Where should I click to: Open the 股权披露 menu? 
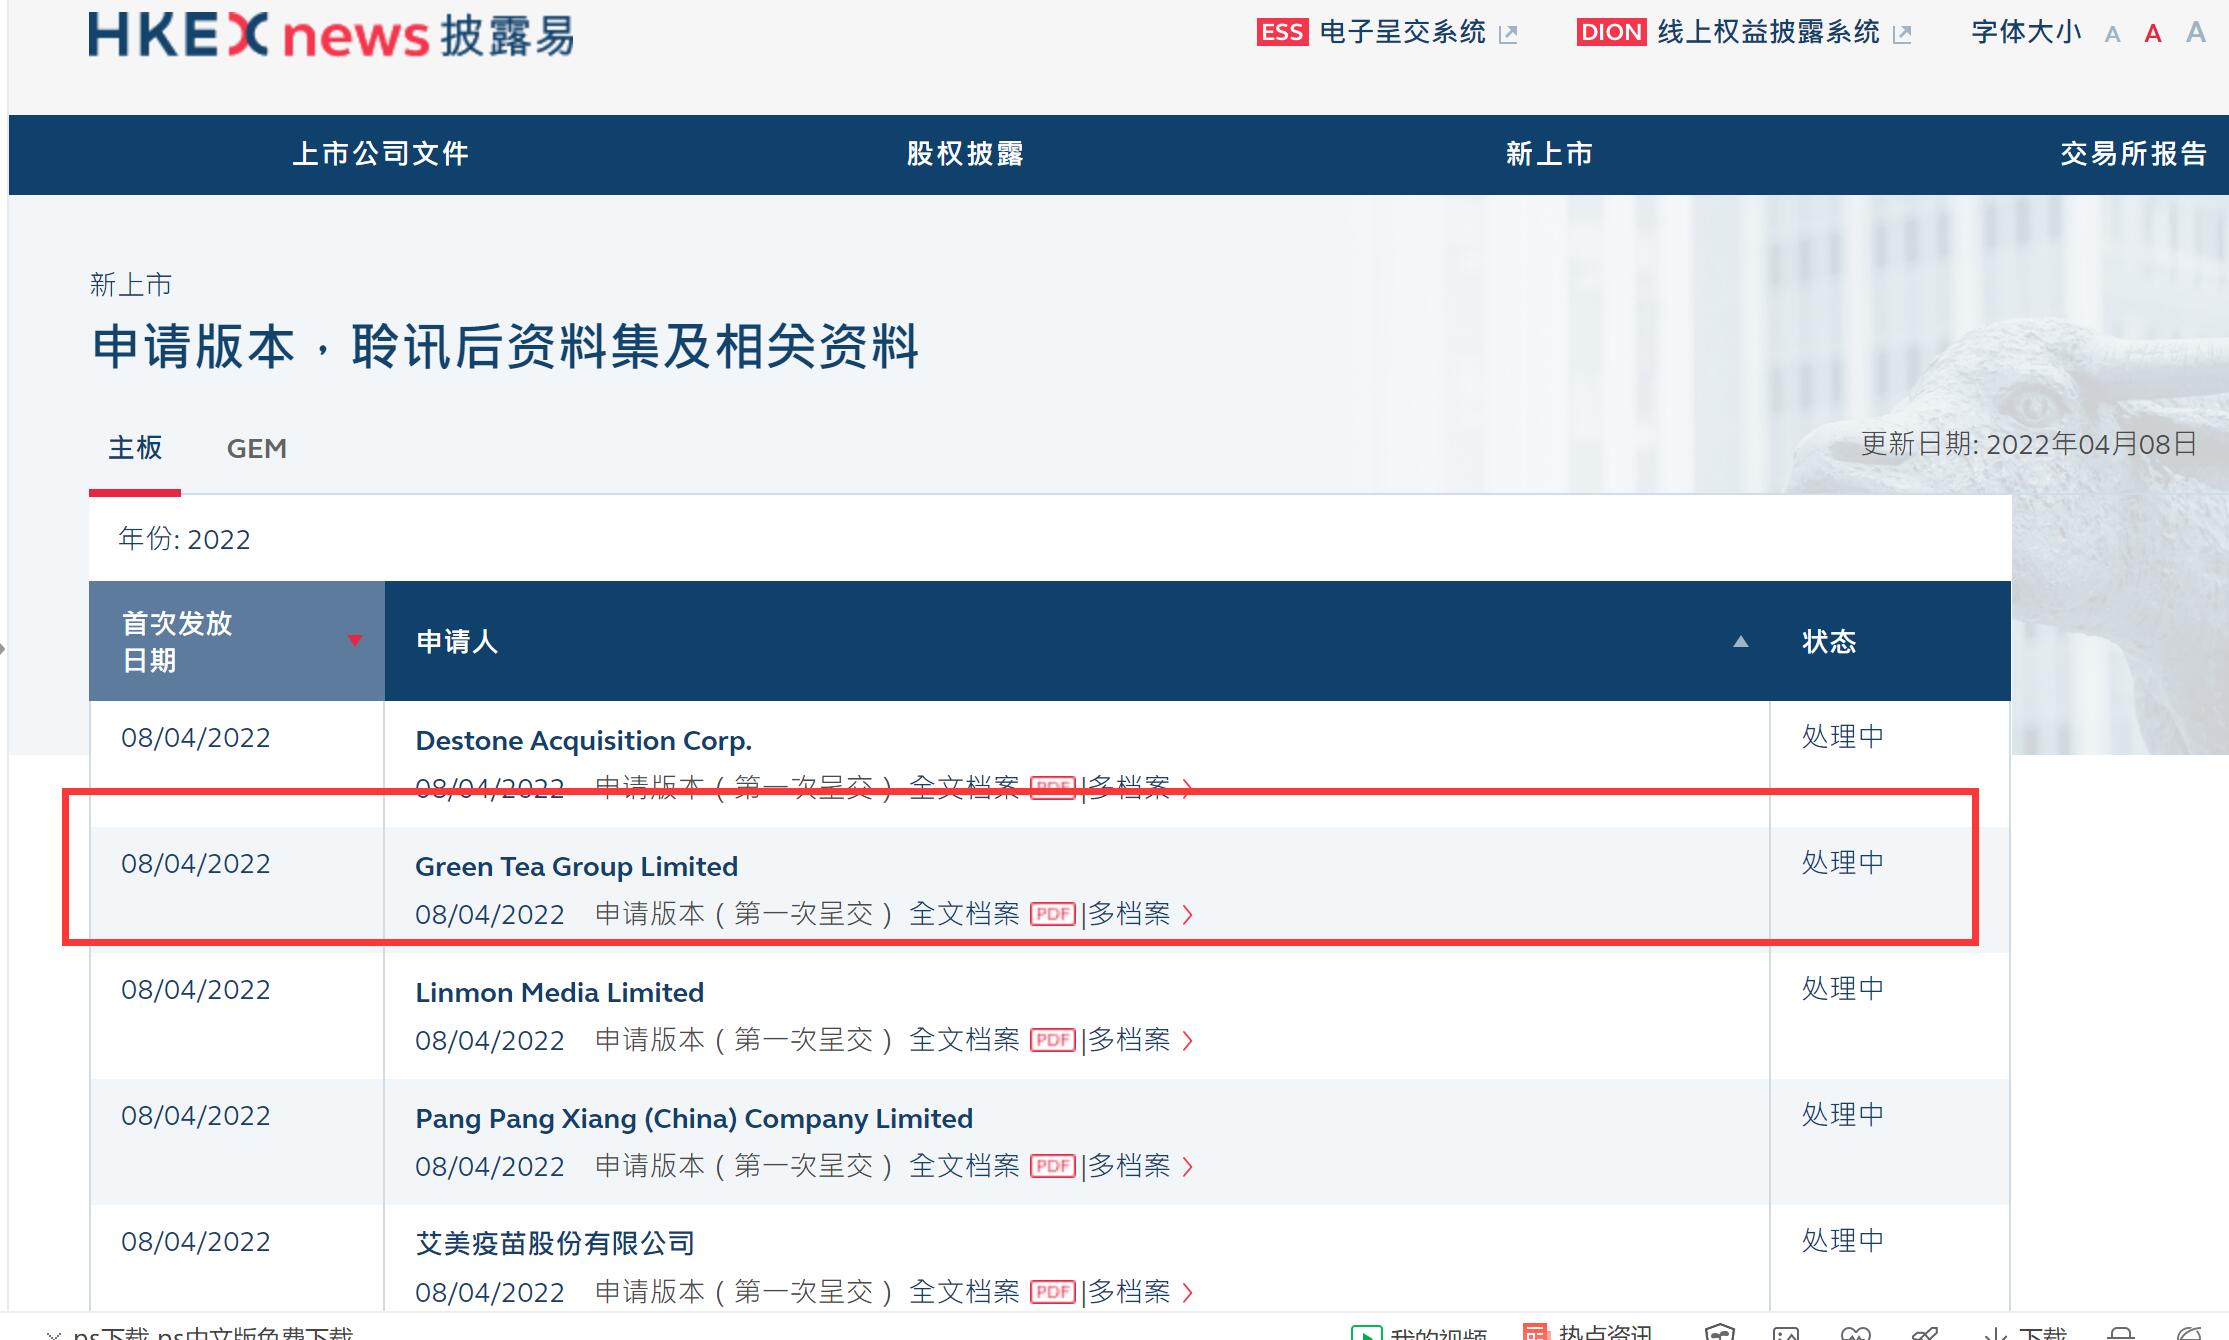(x=965, y=154)
